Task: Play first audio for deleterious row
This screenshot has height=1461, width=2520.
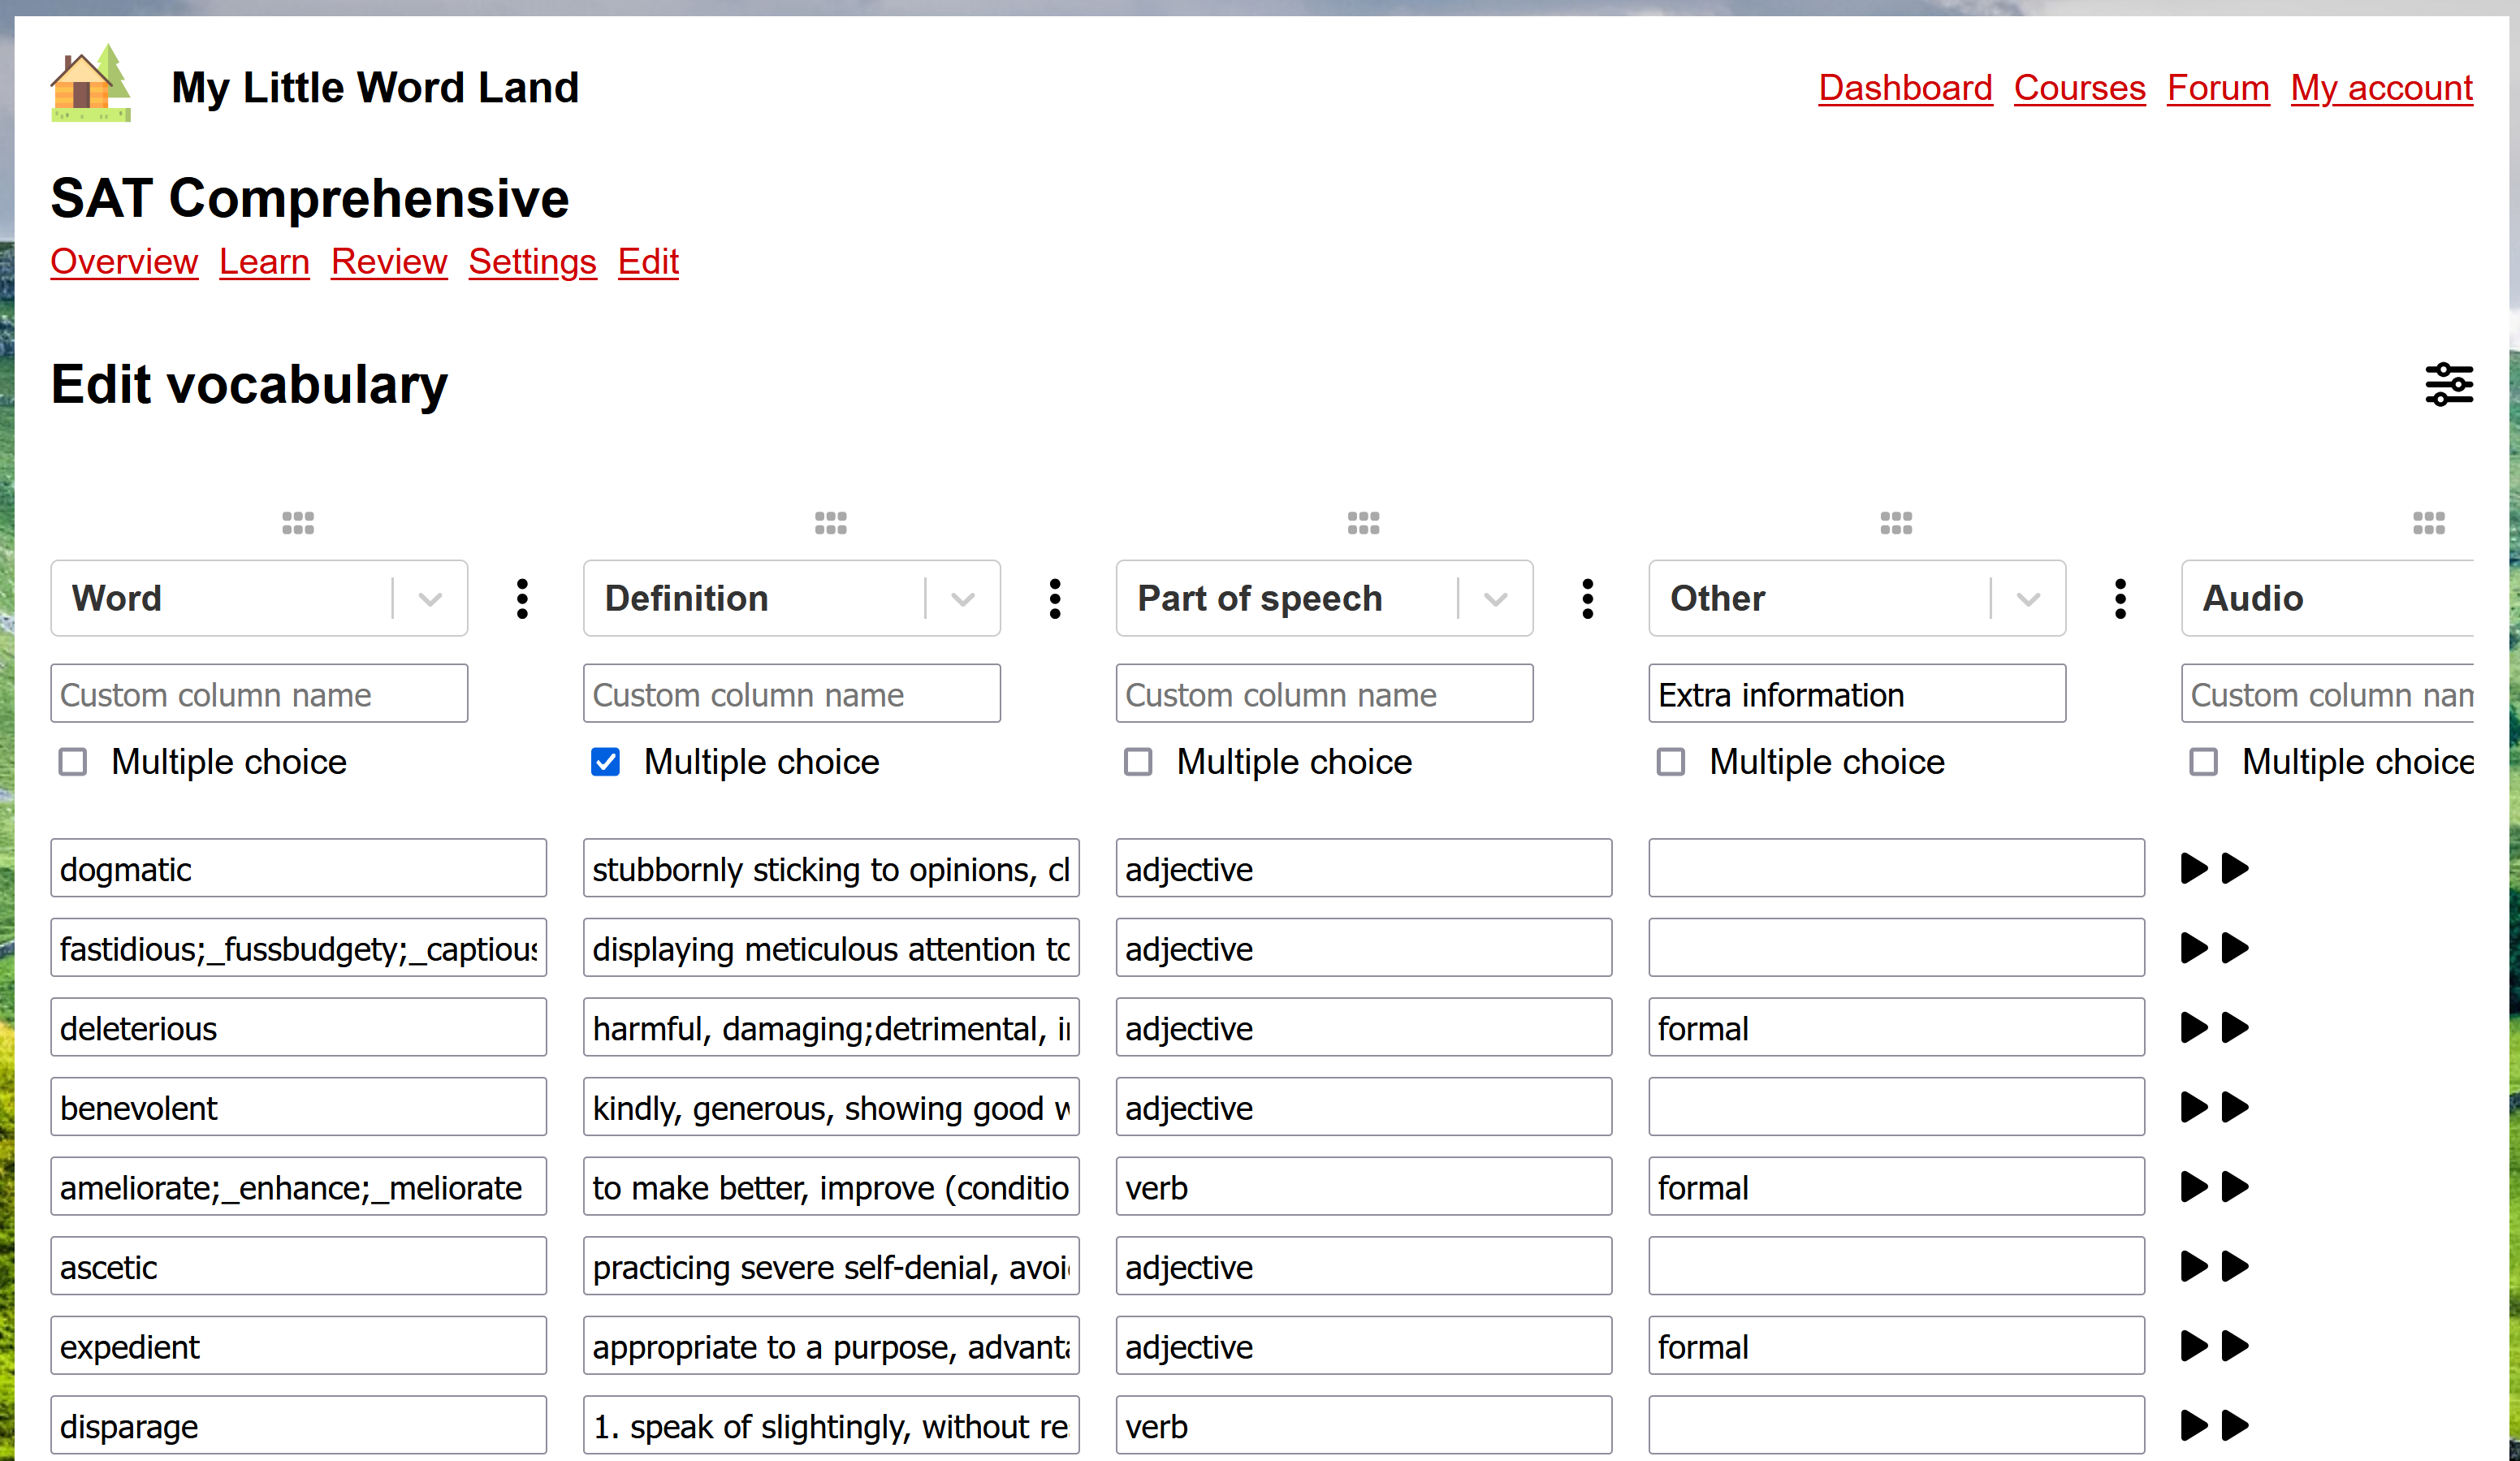Action: pyautogui.click(x=2194, y=1027)
